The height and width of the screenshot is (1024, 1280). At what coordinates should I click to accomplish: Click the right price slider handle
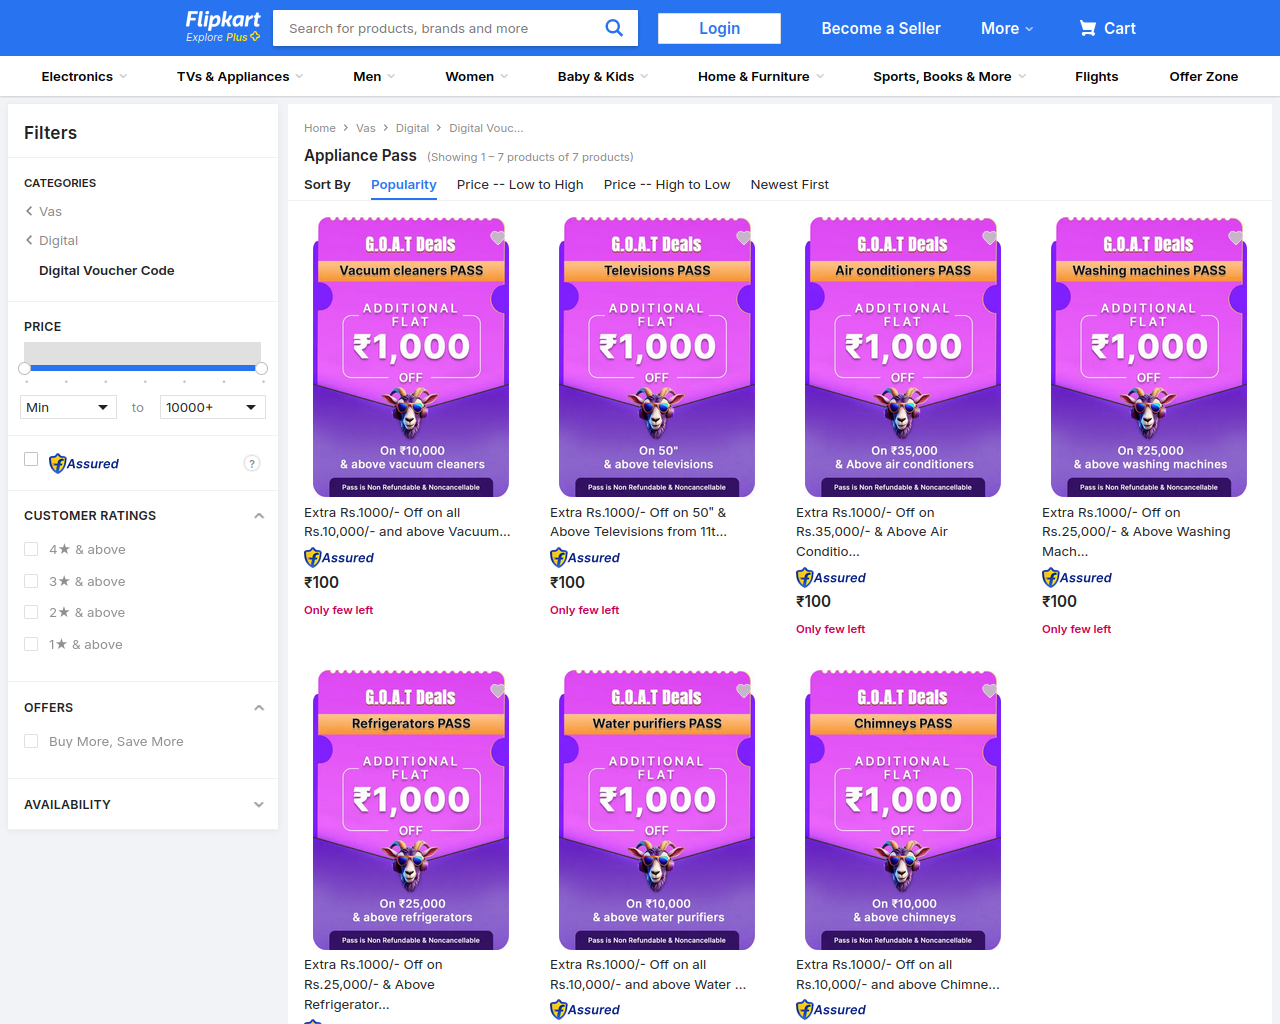pyautogui.click(x=261, y=368)
